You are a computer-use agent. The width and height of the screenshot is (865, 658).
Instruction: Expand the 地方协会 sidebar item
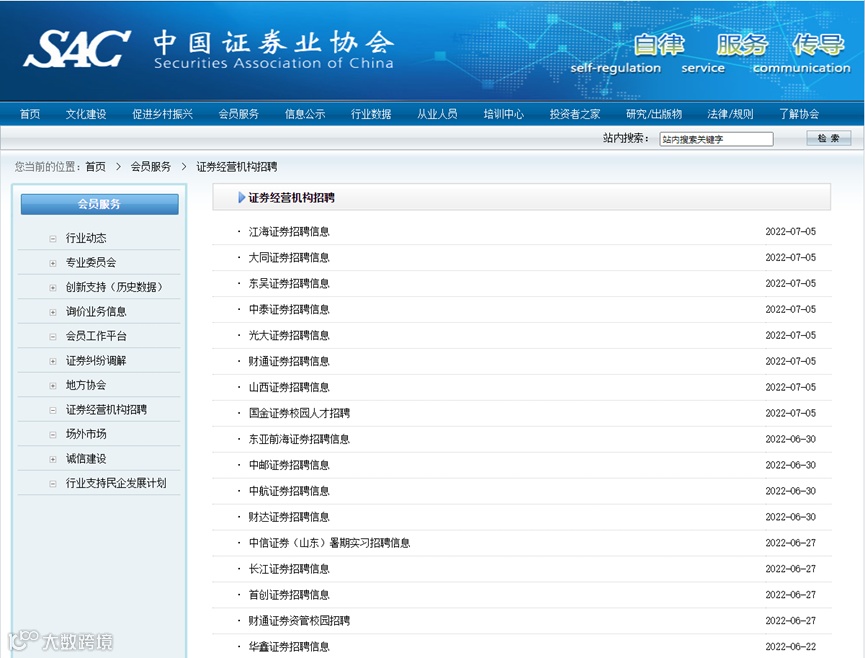[x=53, y=386]
